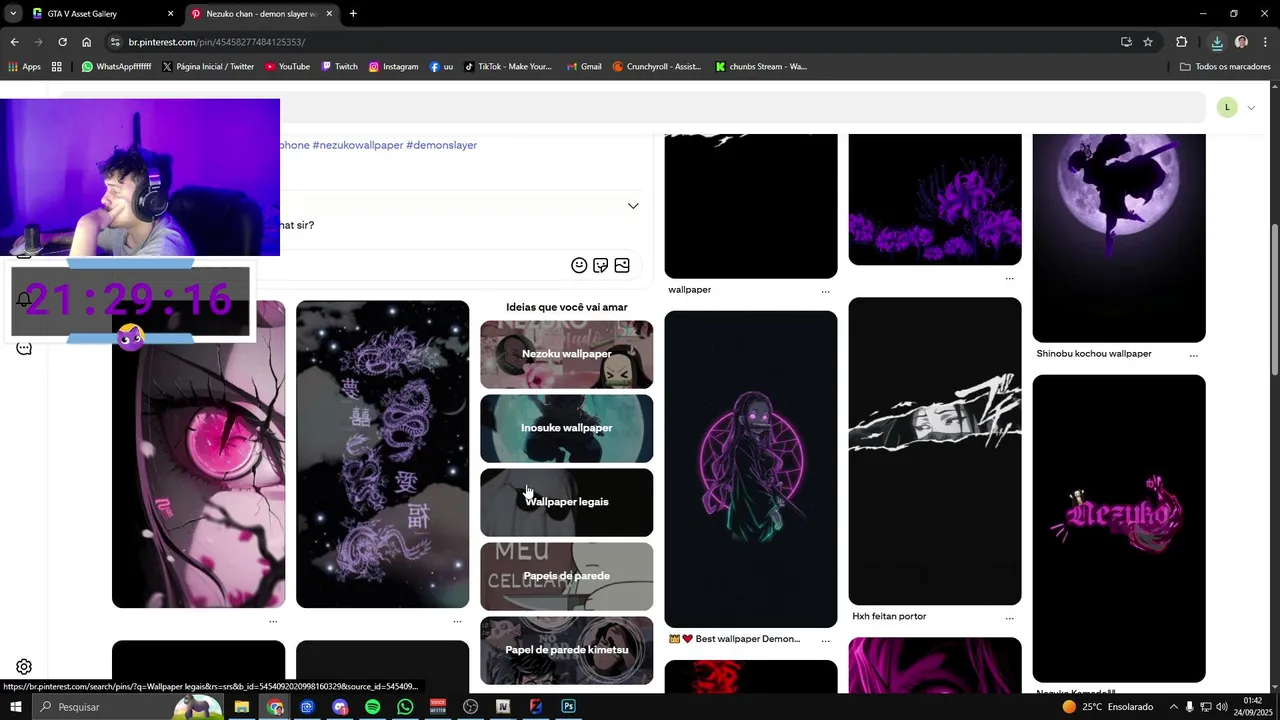Reload the current page
Screen dimensions: 1280x720
coord(62,42)
